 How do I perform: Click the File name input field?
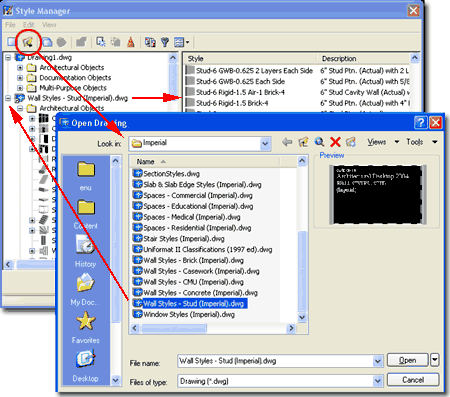click(275, 361)
